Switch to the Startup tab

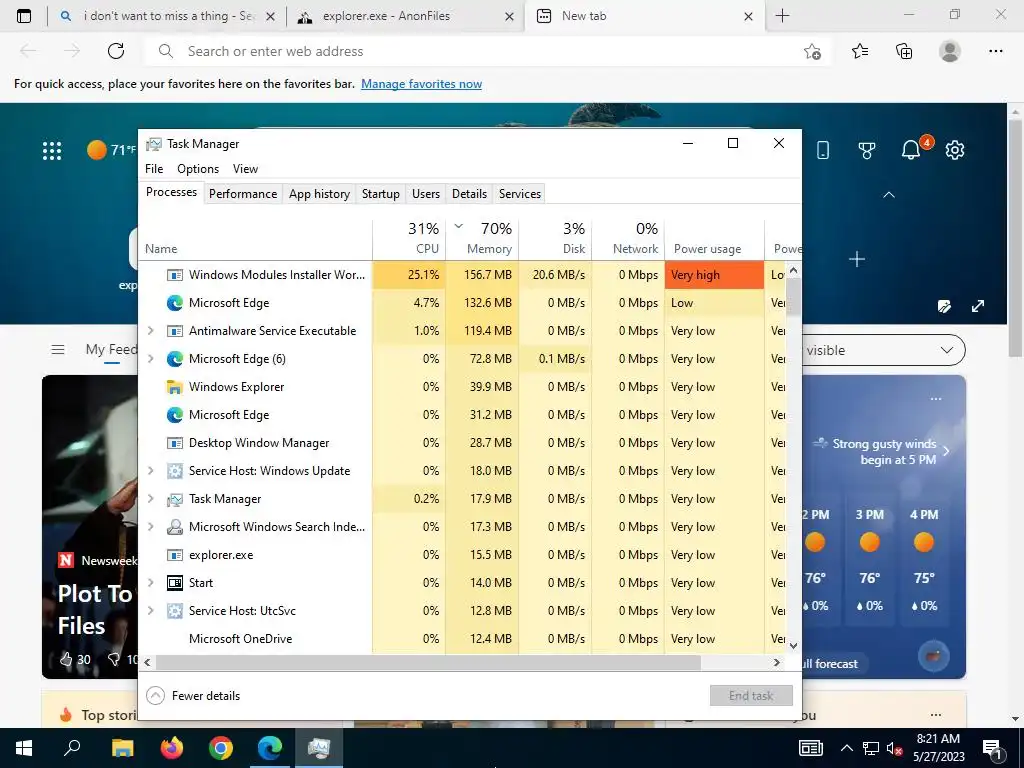(381, 194)
